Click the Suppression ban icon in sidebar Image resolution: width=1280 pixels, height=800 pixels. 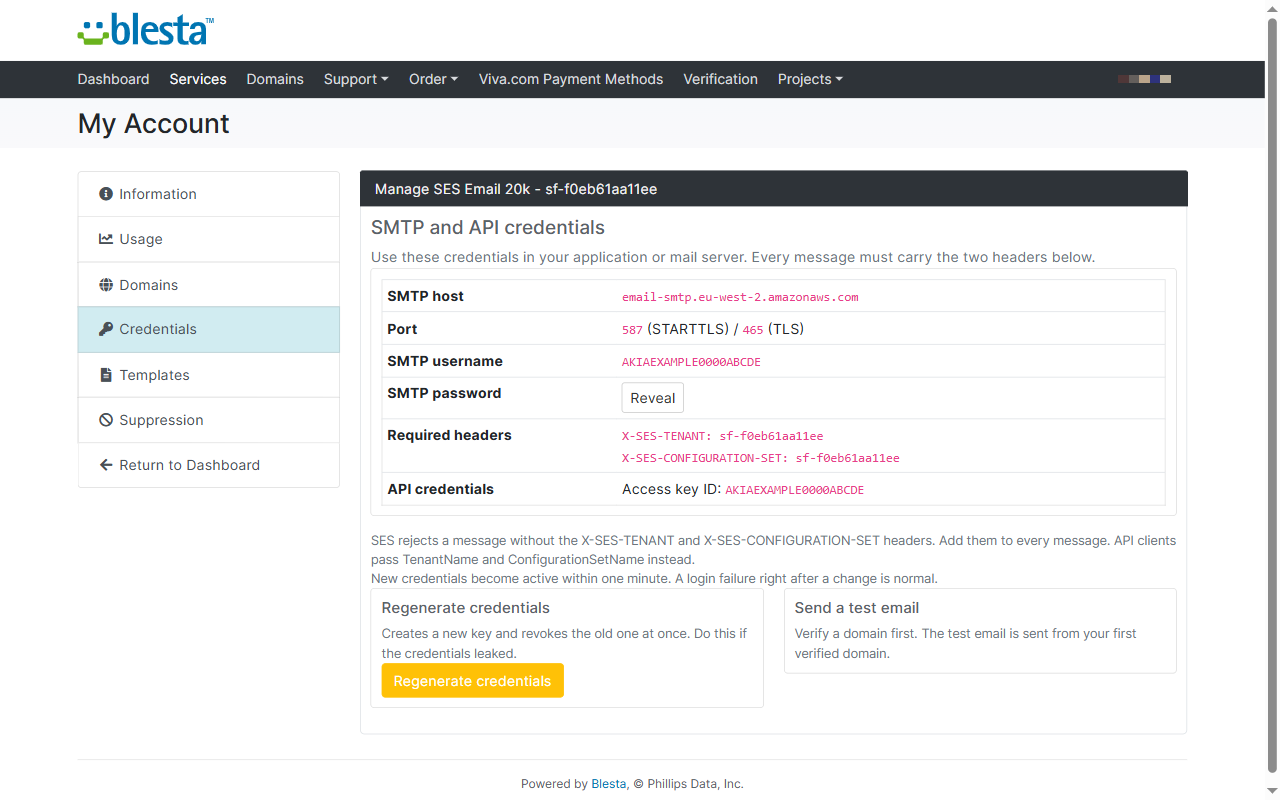(106, 420)
